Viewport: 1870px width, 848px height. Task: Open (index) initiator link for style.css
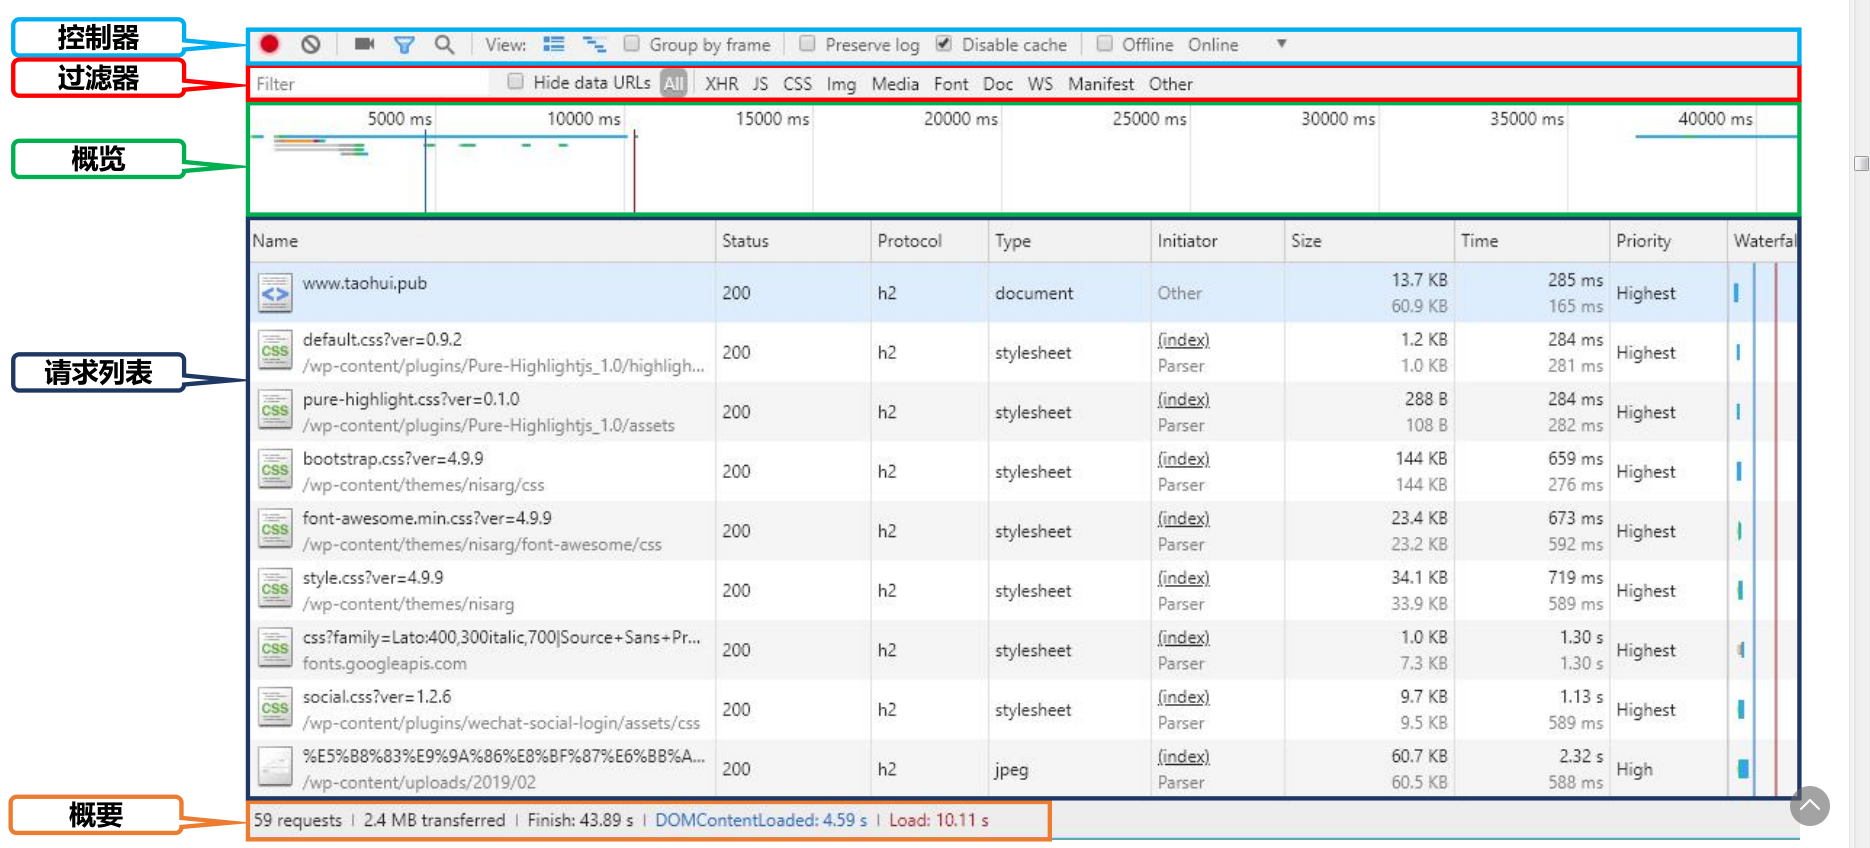tap(1183, 578)
